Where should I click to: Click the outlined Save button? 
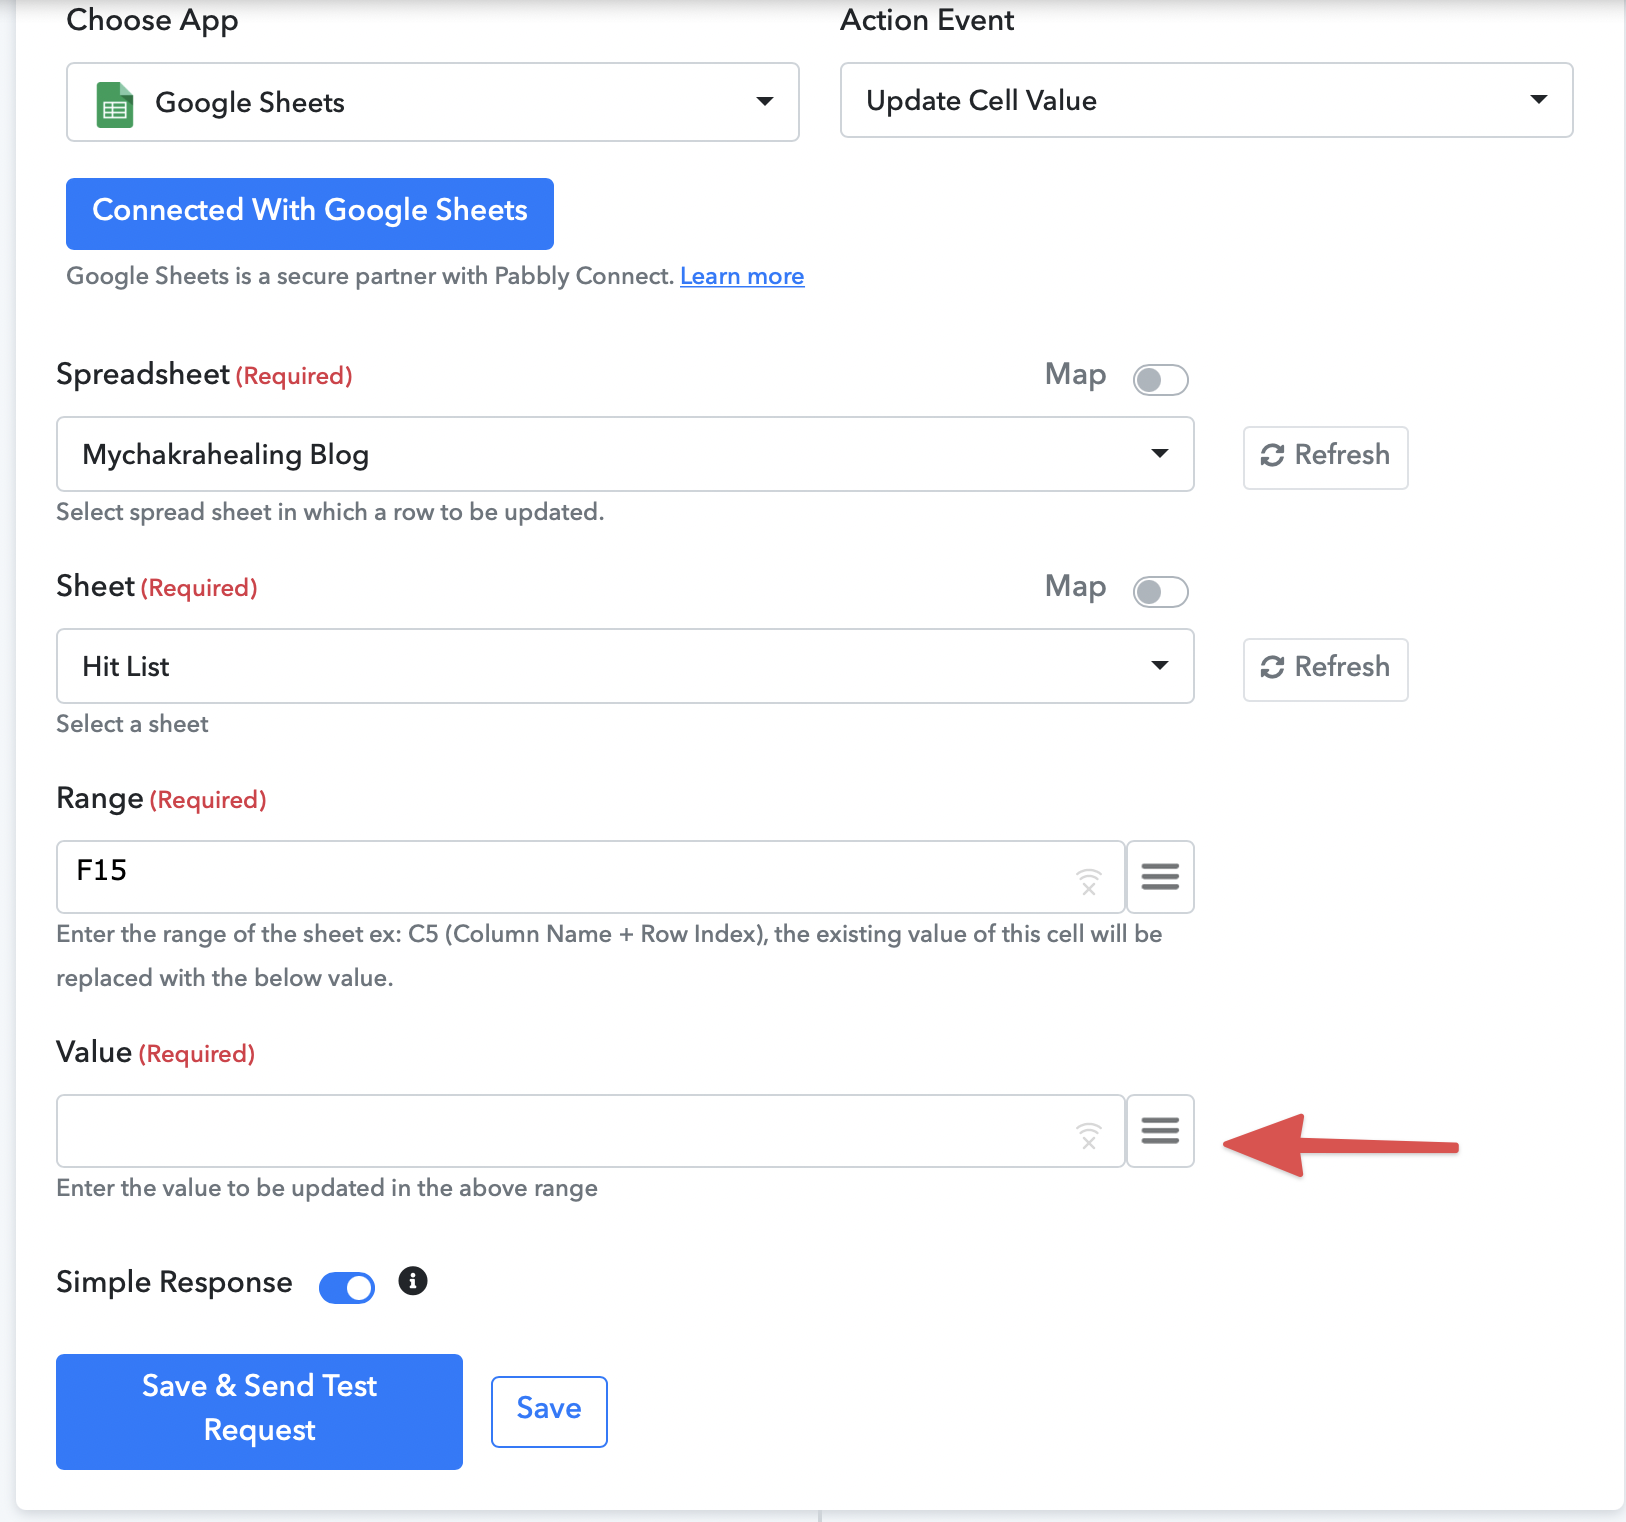click(x=549, y=1411)
